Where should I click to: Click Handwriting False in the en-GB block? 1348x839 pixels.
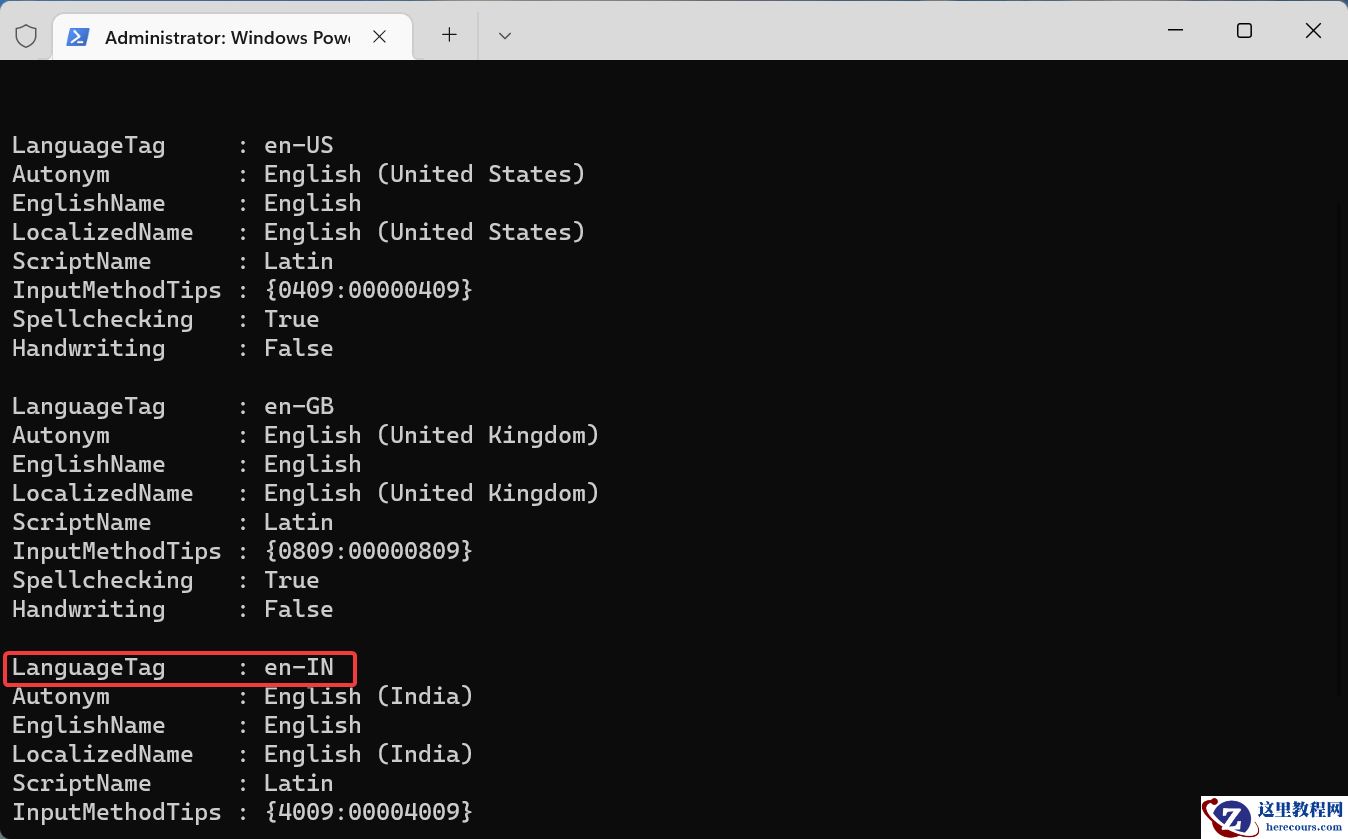pyautogui.click(x=173, y=609)
